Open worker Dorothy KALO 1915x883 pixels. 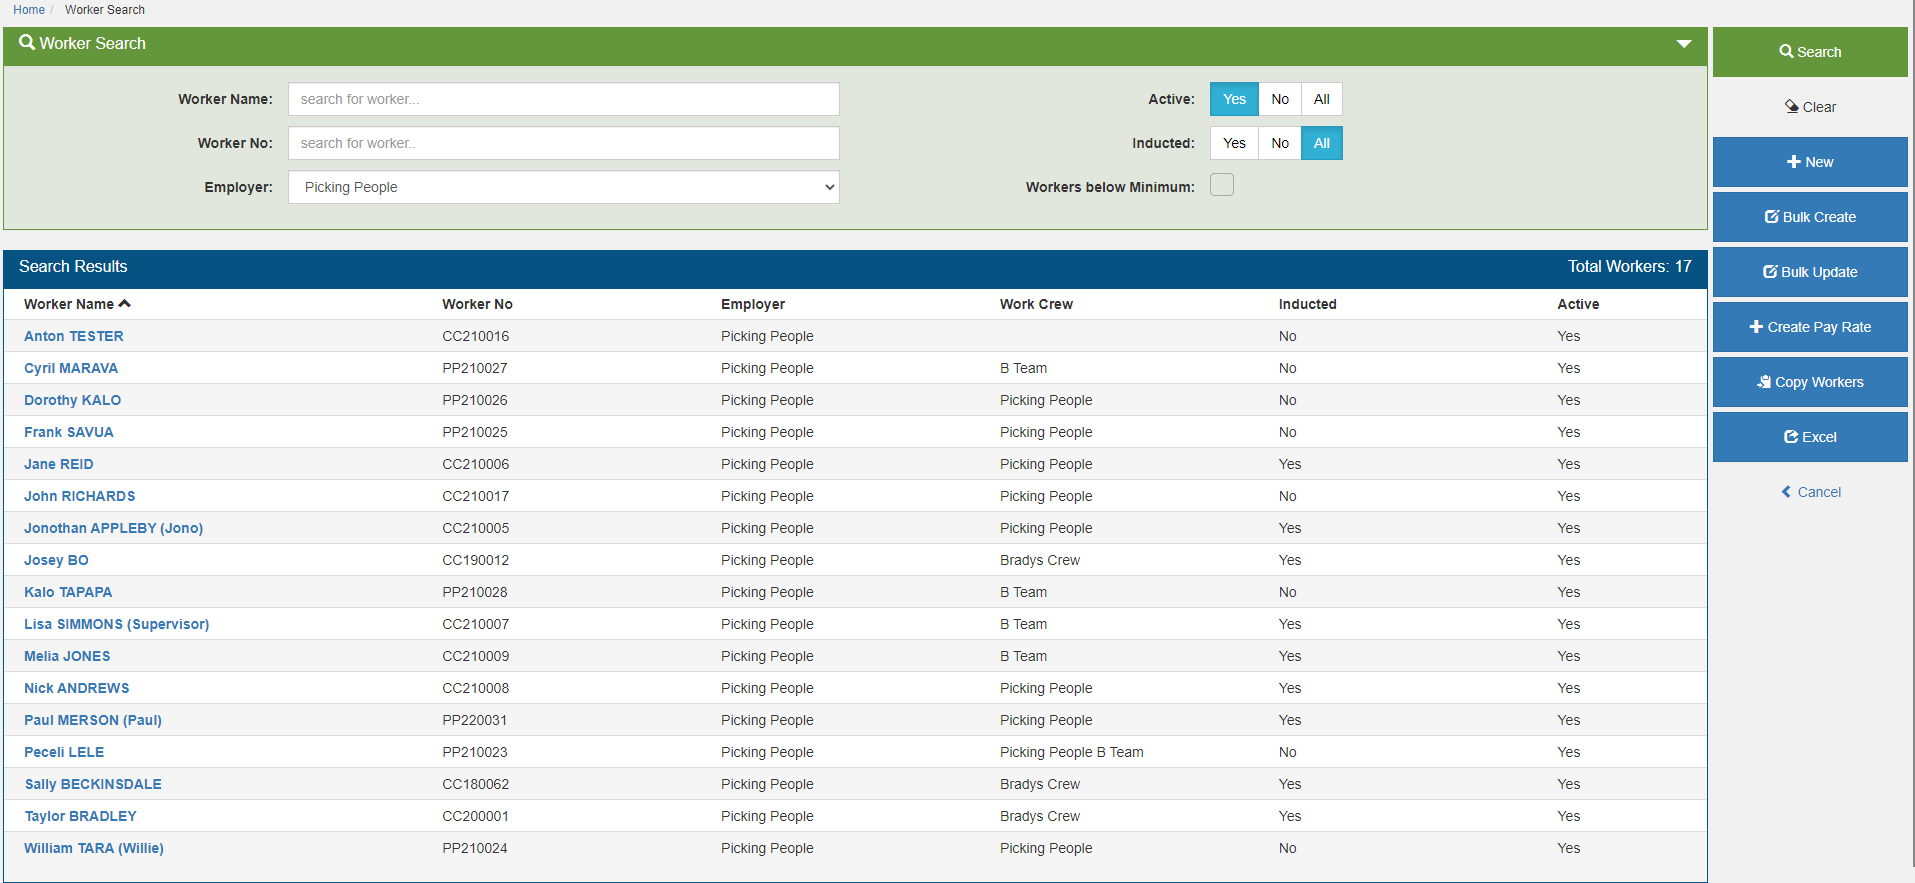pyautogui.click(x=72, y=400)
